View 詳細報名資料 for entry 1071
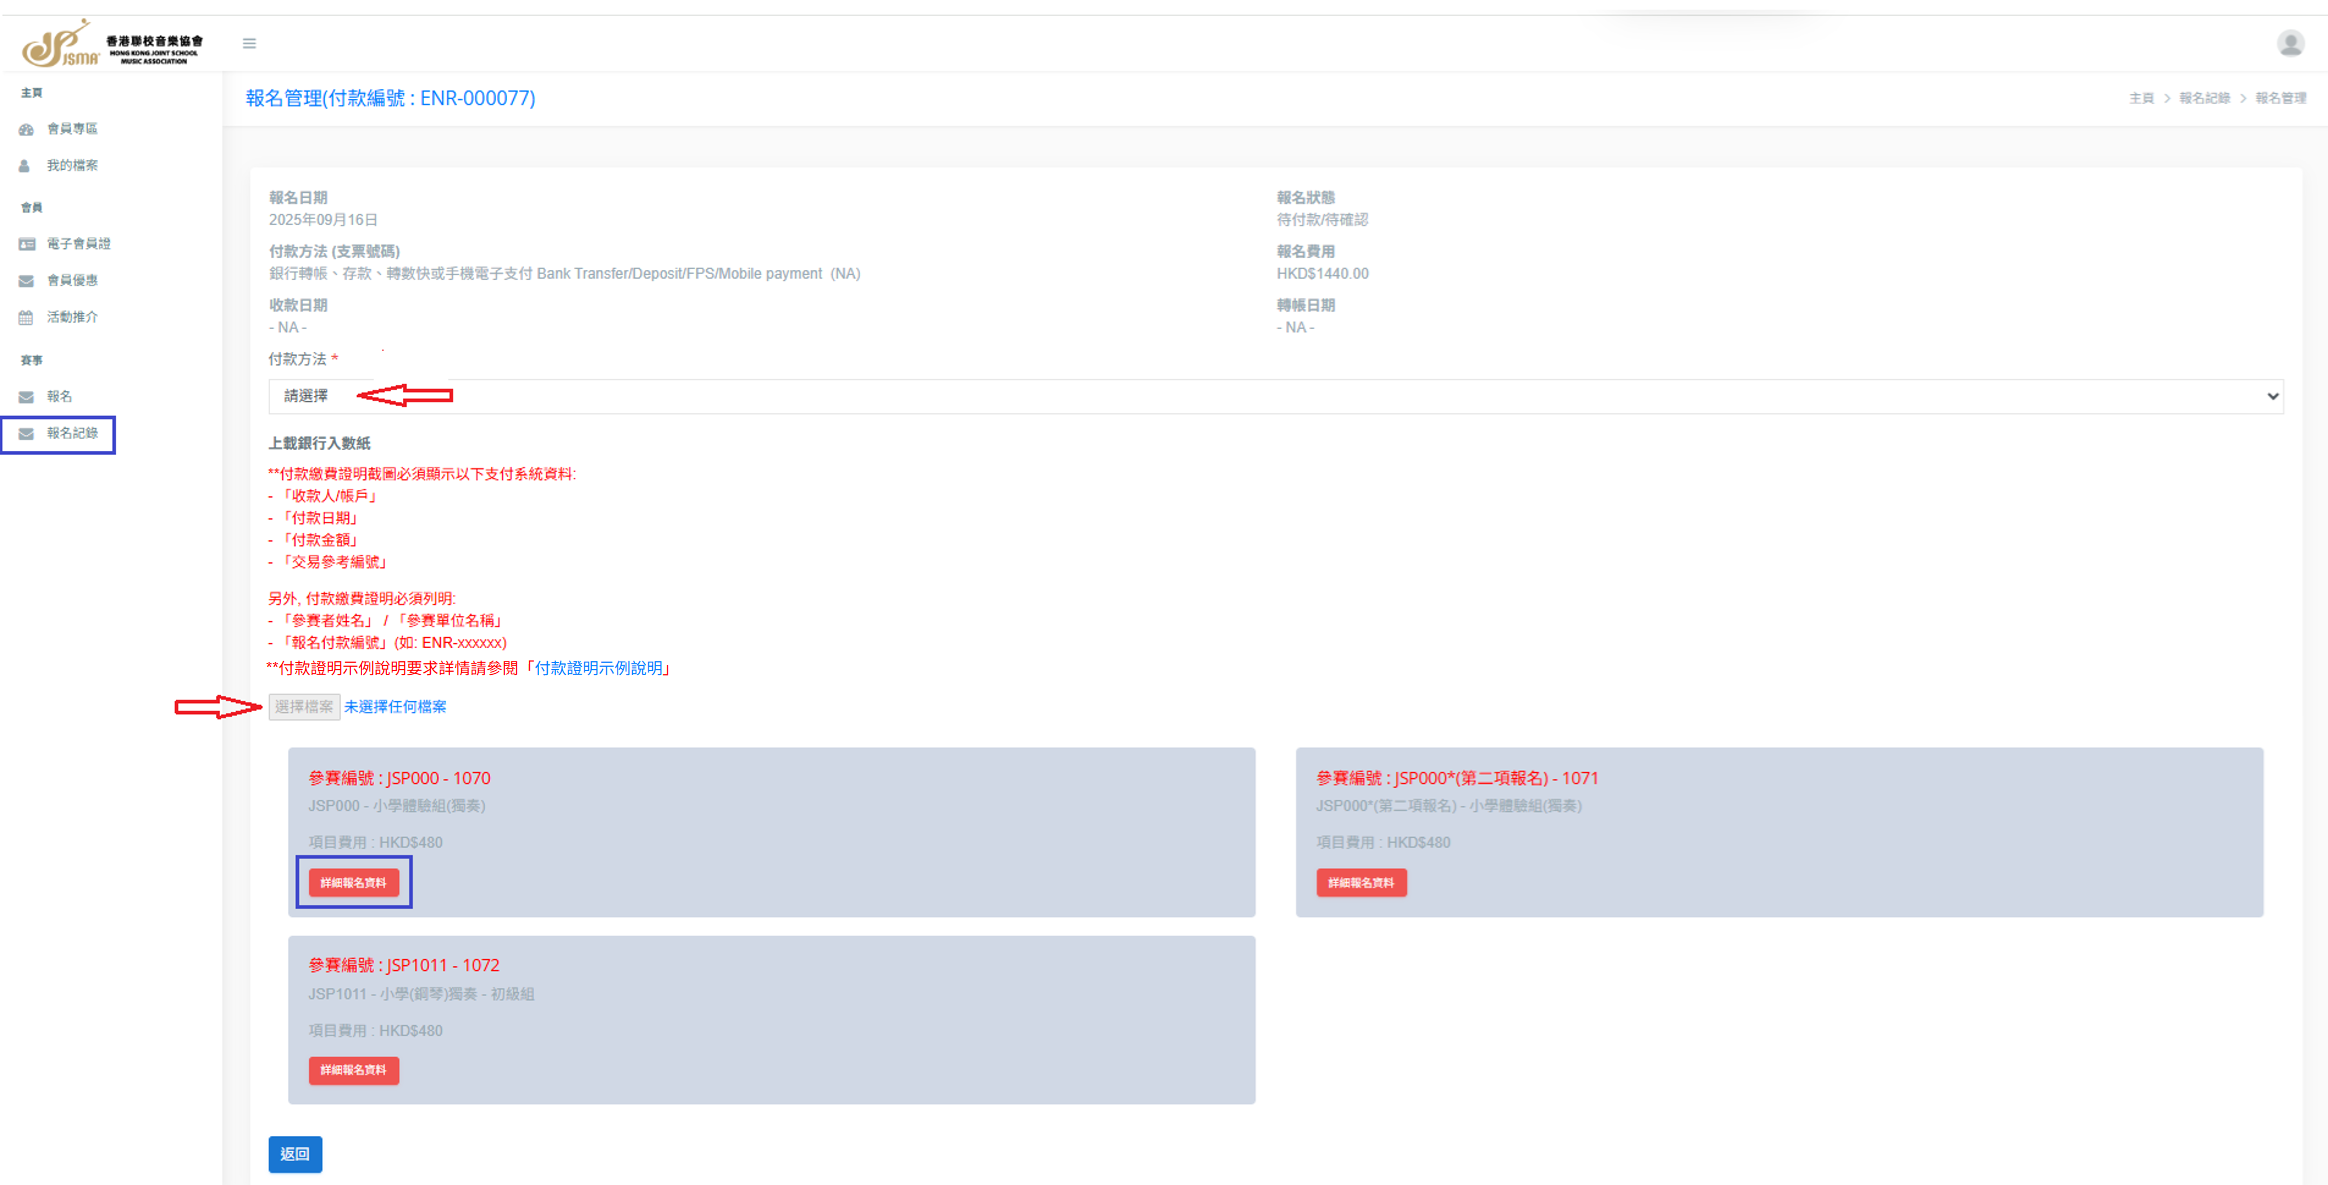Screen dimensions: 2328x1185 coord(1361,882)
